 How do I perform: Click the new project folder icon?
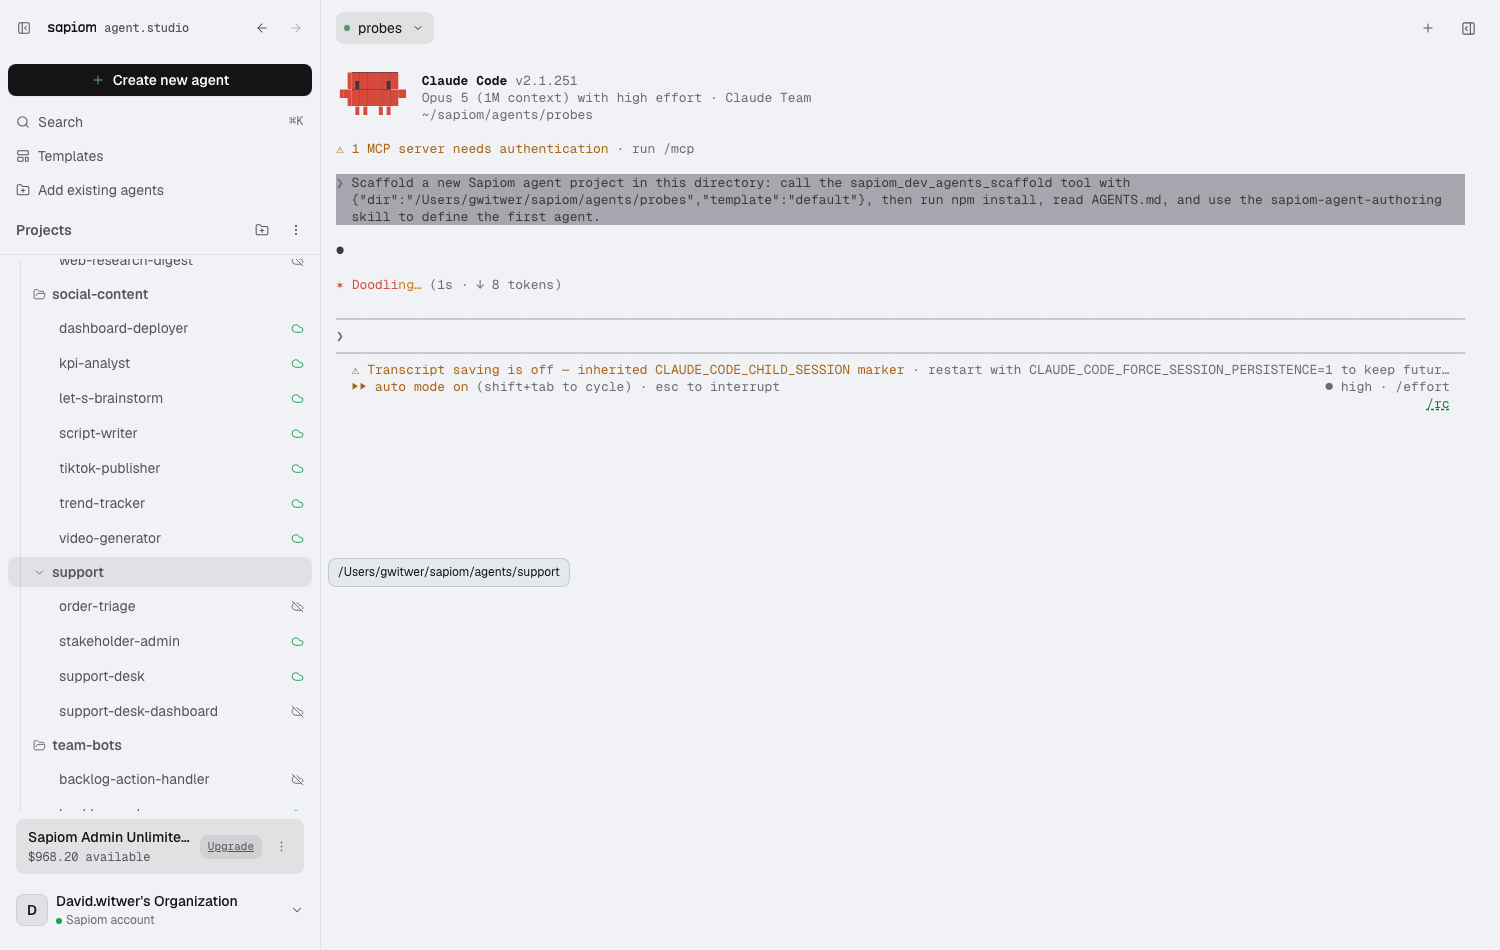262,230
